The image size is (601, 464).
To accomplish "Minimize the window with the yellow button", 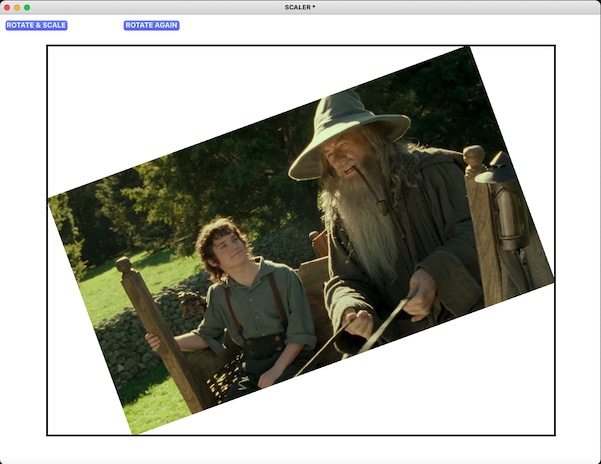I will 16,7.
